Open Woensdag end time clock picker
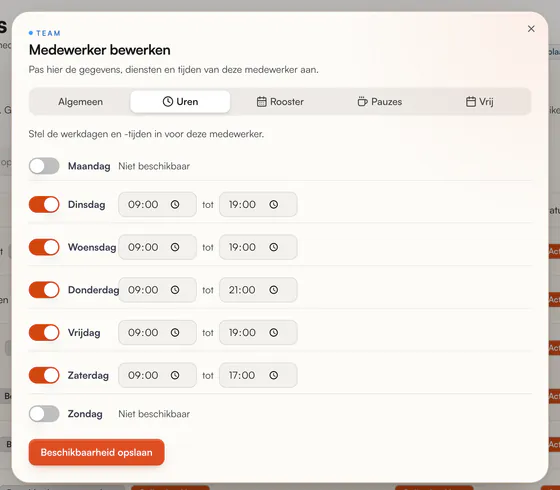This screenshot has height=490, width=560. [274, 247]
